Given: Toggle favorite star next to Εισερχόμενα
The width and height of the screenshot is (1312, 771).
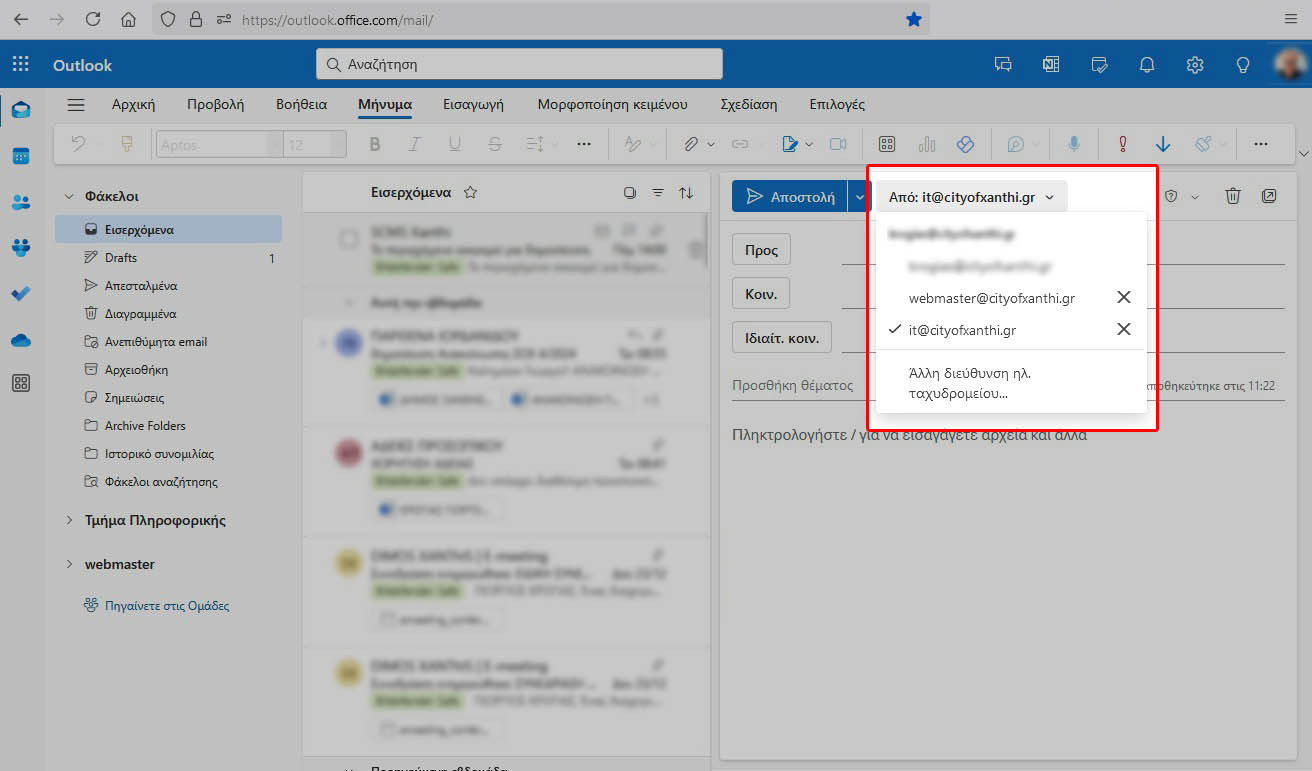Looking at the screenshot, I should pyautogui.click(x=470, y=192).
